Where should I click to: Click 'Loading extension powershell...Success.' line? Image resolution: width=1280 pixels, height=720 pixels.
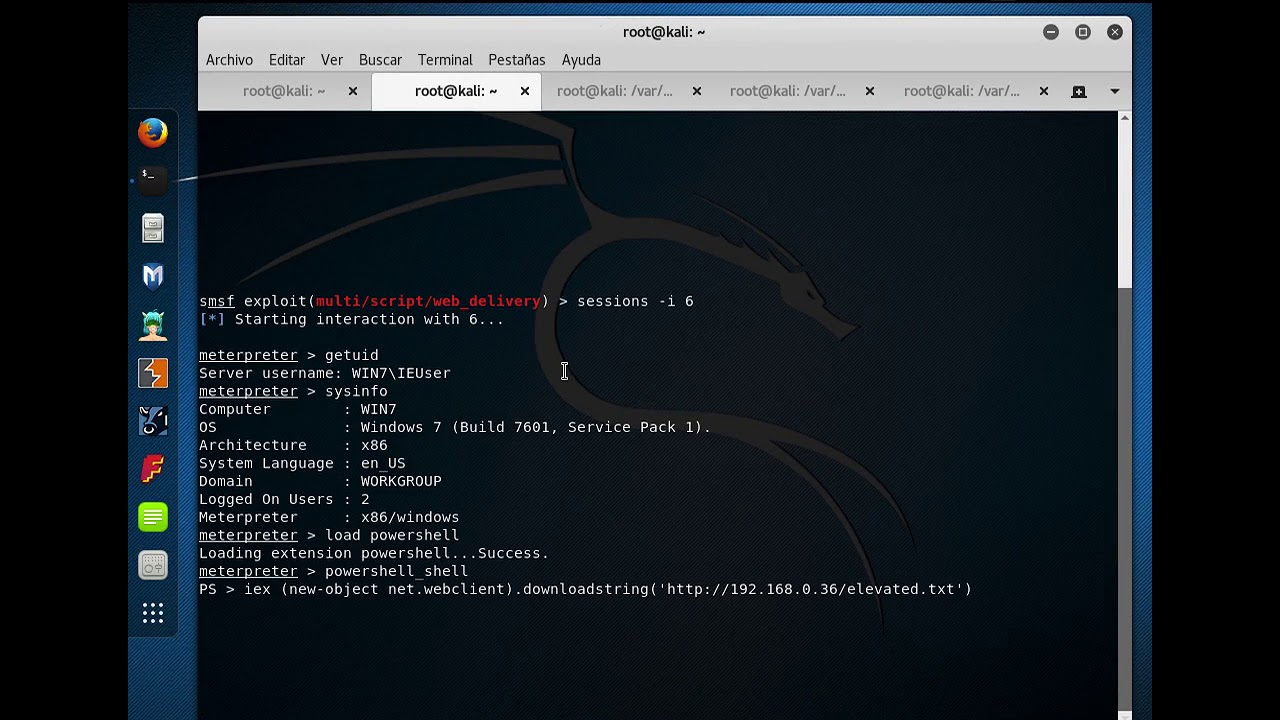tap(374, 553)
